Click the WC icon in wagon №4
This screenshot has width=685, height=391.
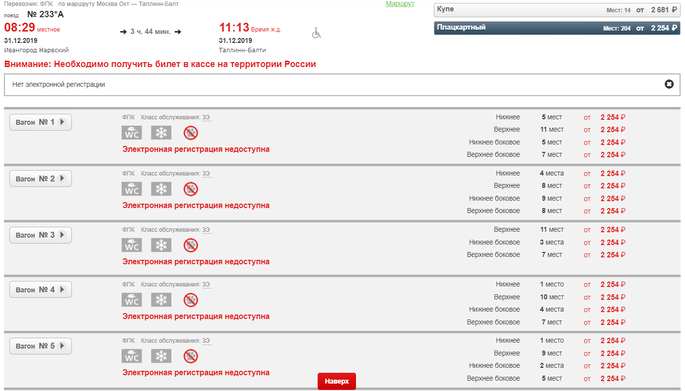(131, 300)
